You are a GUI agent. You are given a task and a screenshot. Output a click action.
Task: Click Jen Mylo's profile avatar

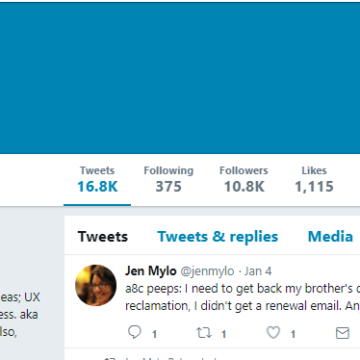(96, 285)
